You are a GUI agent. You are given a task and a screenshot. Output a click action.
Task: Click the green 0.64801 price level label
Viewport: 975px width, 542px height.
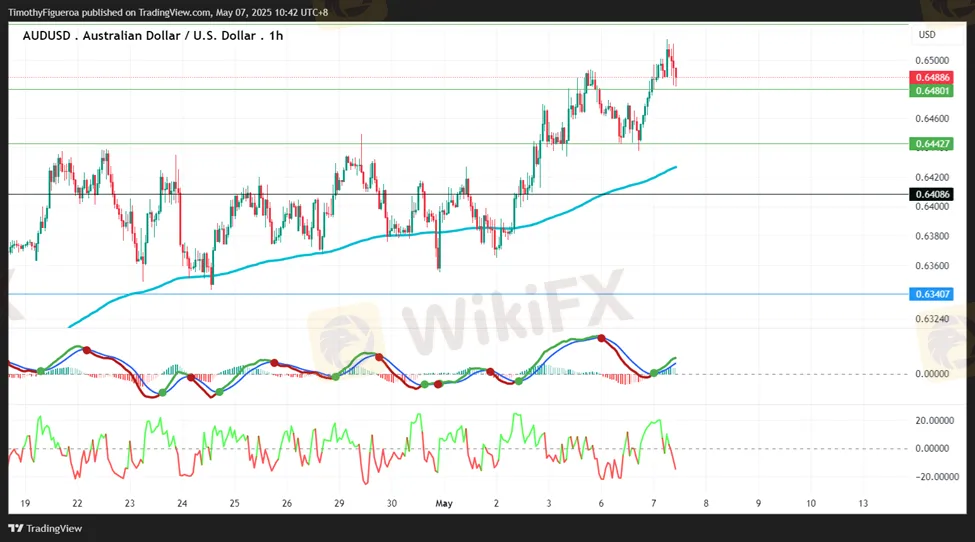pyautogui.click(x=931, y=90)
